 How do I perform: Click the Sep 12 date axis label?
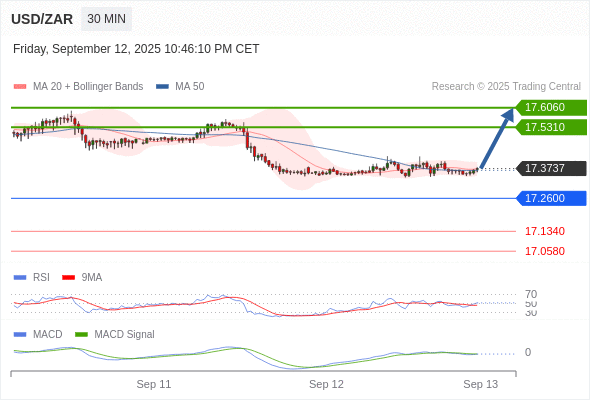[326, 384]
